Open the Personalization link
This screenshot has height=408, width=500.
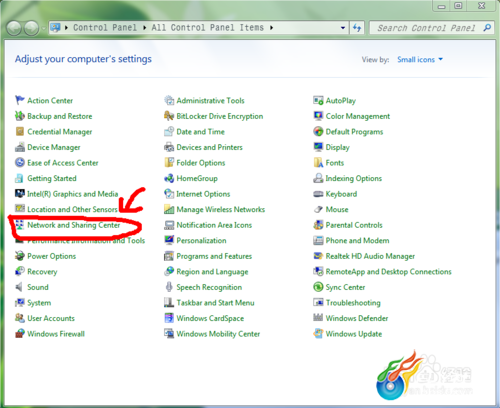tap(201, 240)
